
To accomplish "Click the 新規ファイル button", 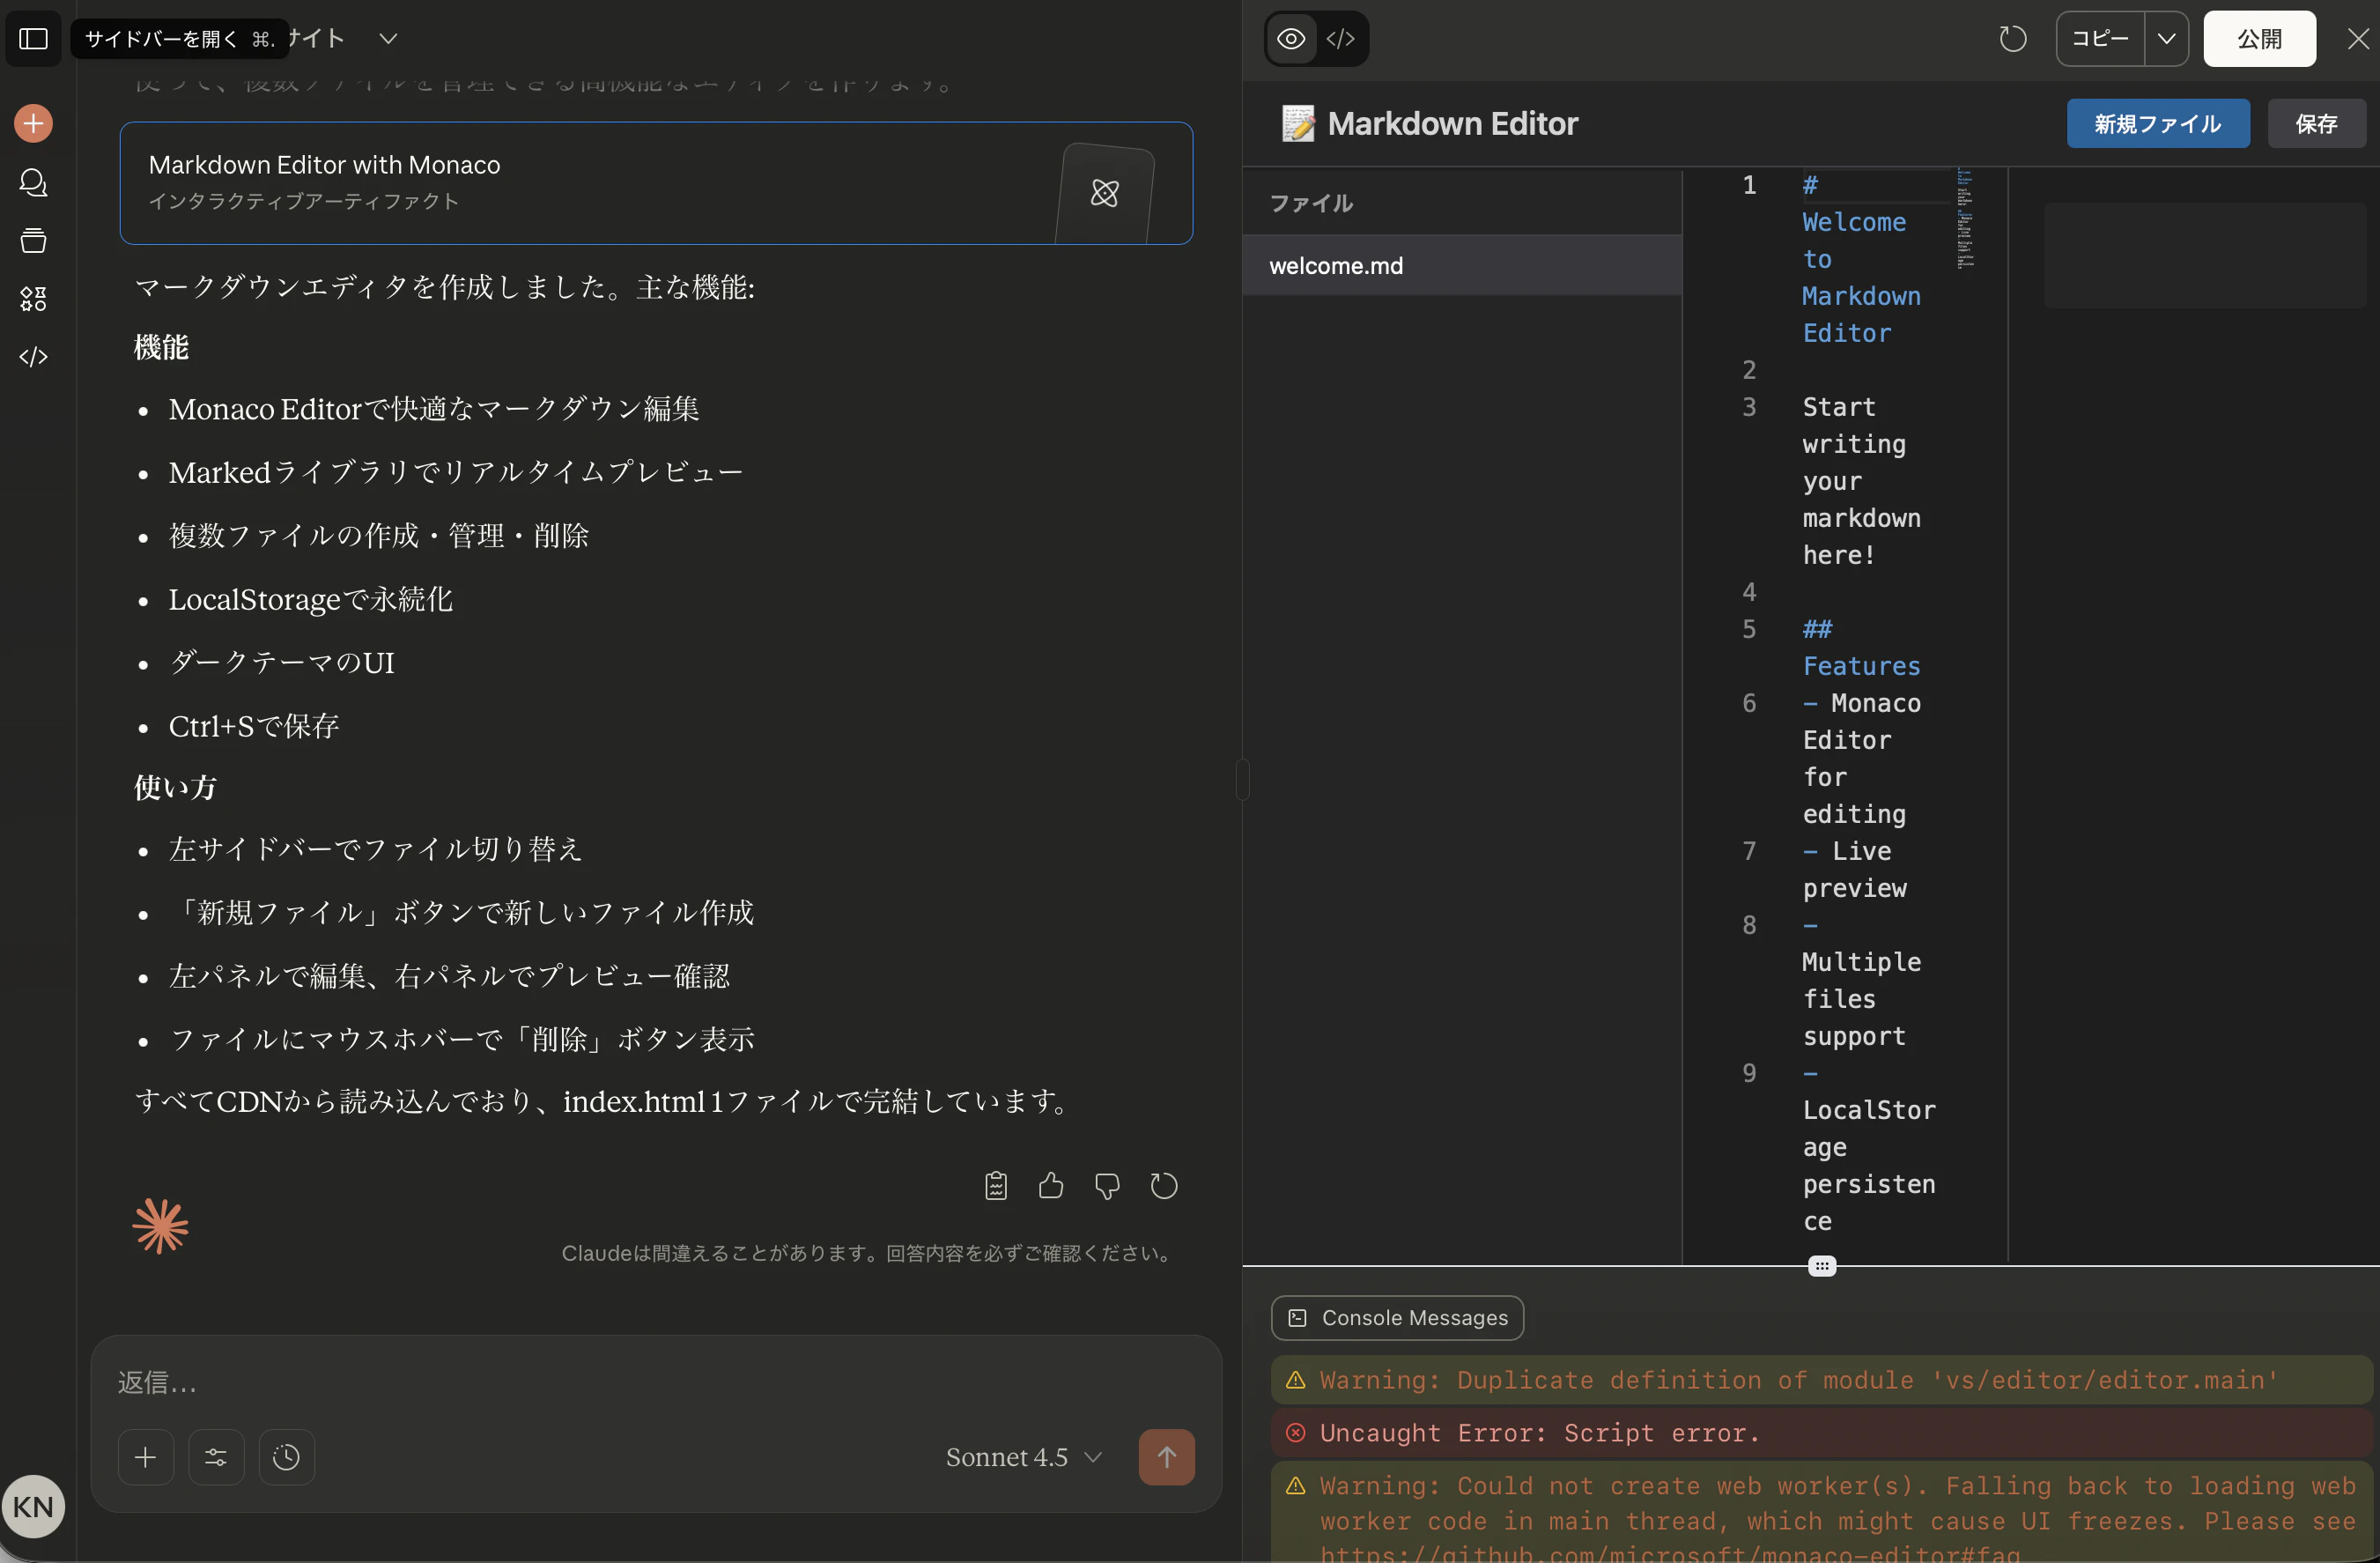I will pyautogui.click(x=2158, y=124).
